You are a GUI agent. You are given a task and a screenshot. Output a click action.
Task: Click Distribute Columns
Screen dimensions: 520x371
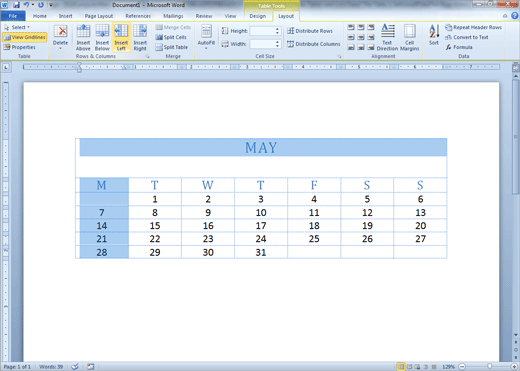[313, 44]
